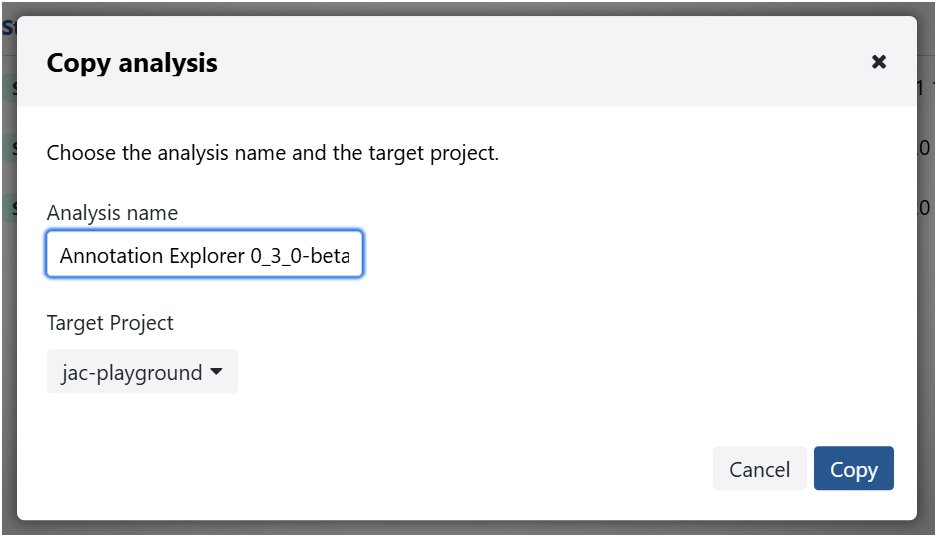Click dimmed backdrop below the dialog

coord(468,529)
